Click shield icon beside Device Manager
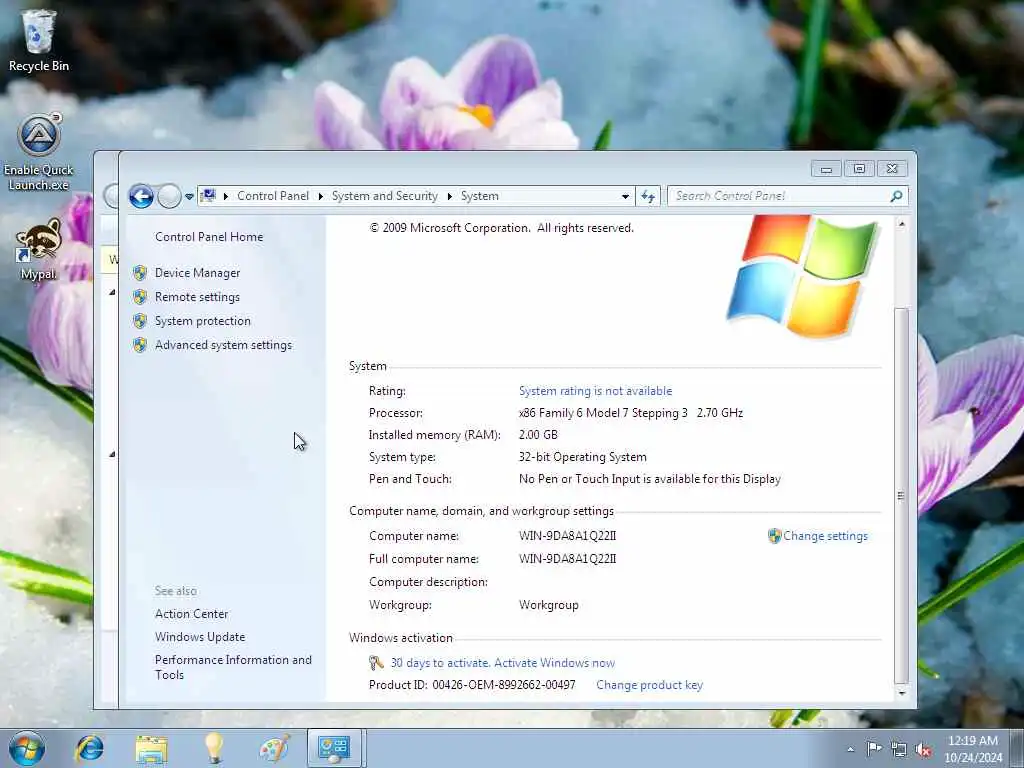The image size is (1024, 768). coord(140,273)
